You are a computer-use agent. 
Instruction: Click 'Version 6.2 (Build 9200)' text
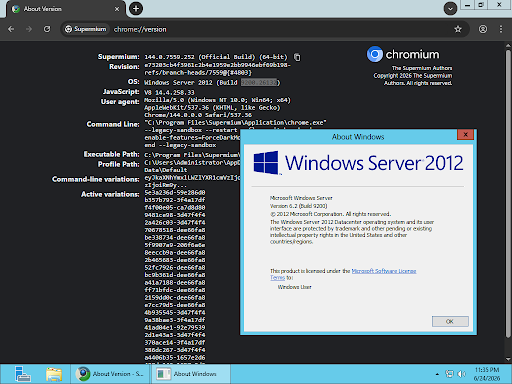pyautogui.click(x=299, y=206)
